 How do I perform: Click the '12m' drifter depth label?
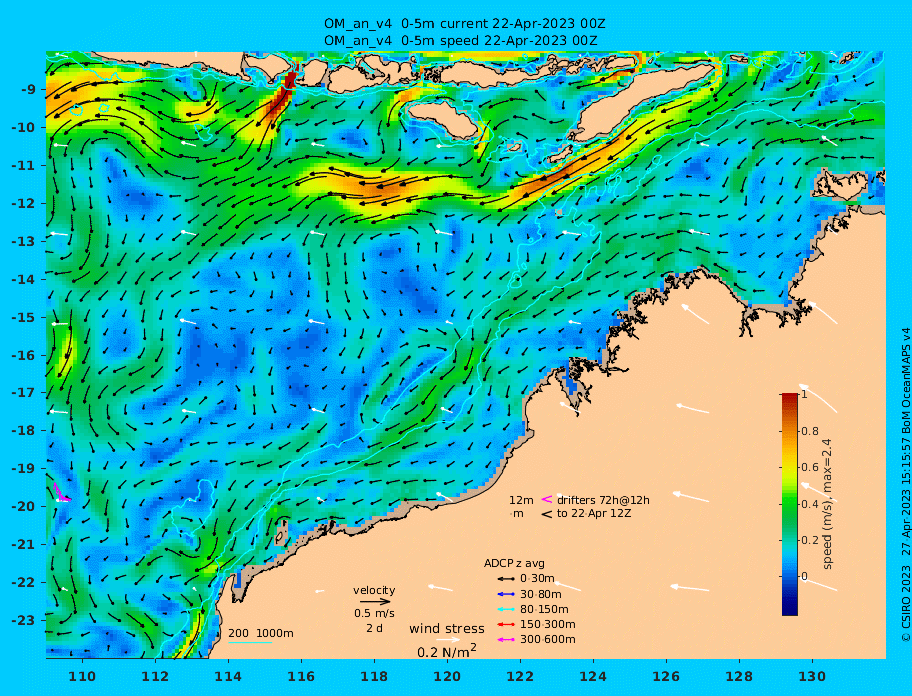click(521, 500)
